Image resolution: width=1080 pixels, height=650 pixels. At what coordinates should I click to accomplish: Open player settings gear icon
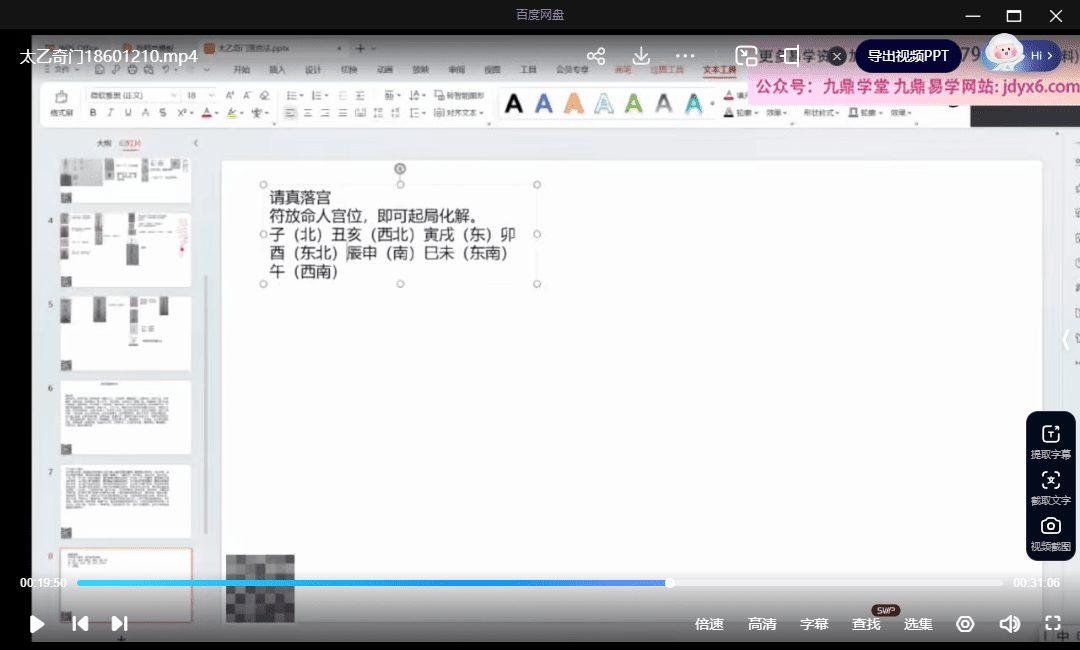pyautogui.click(x=965, y=624)
